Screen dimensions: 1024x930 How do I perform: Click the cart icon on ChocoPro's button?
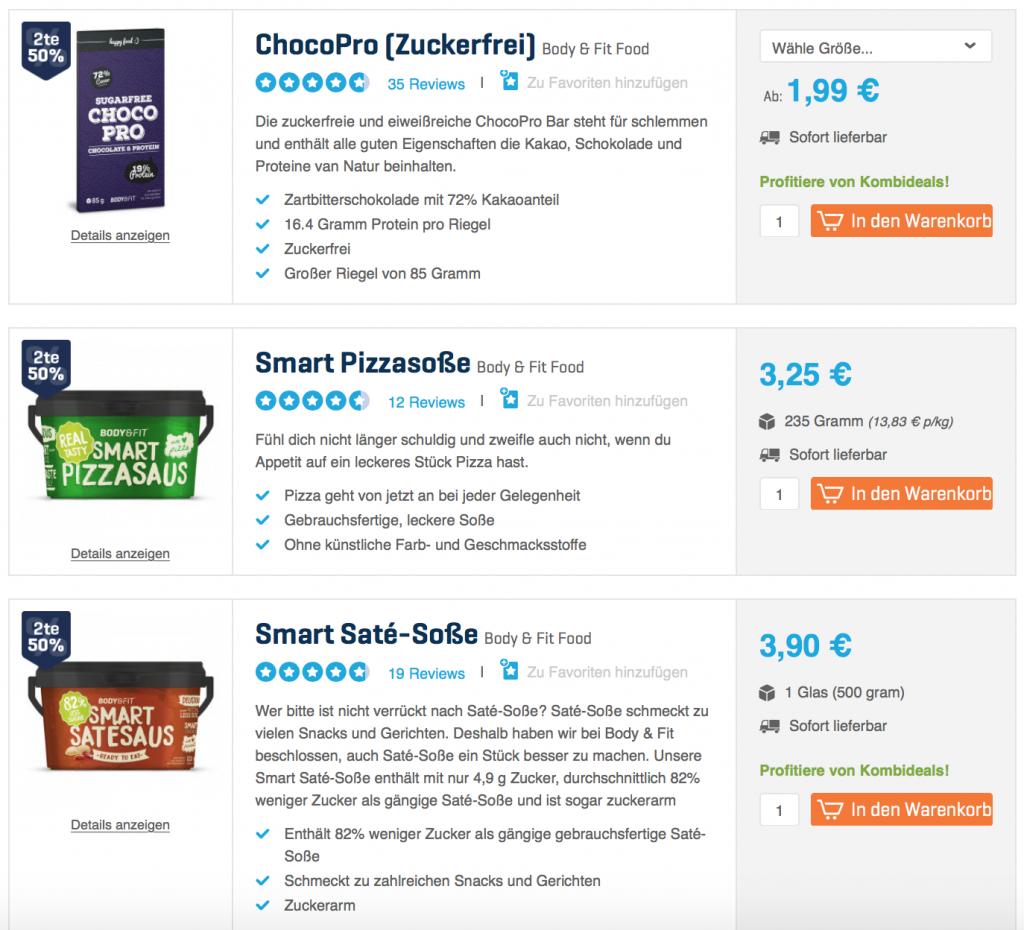[x=829, y=221]
